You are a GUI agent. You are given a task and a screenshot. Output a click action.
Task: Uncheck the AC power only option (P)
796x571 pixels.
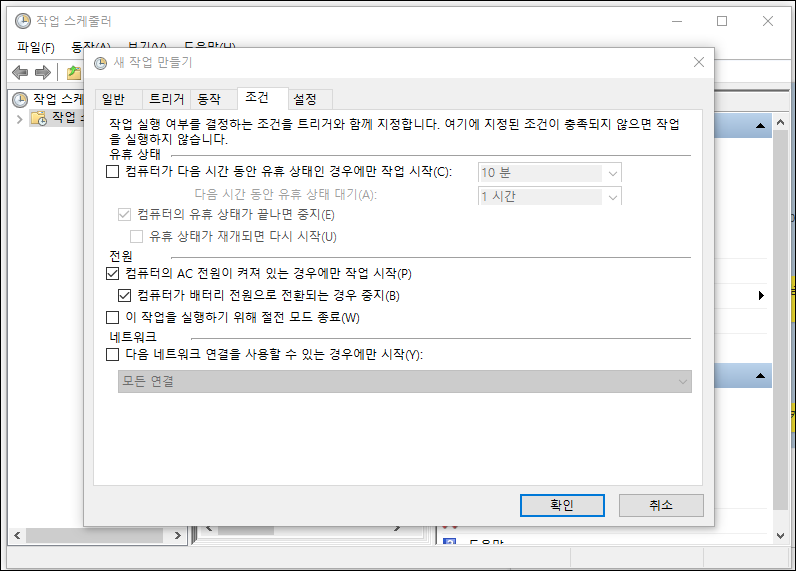112,273
